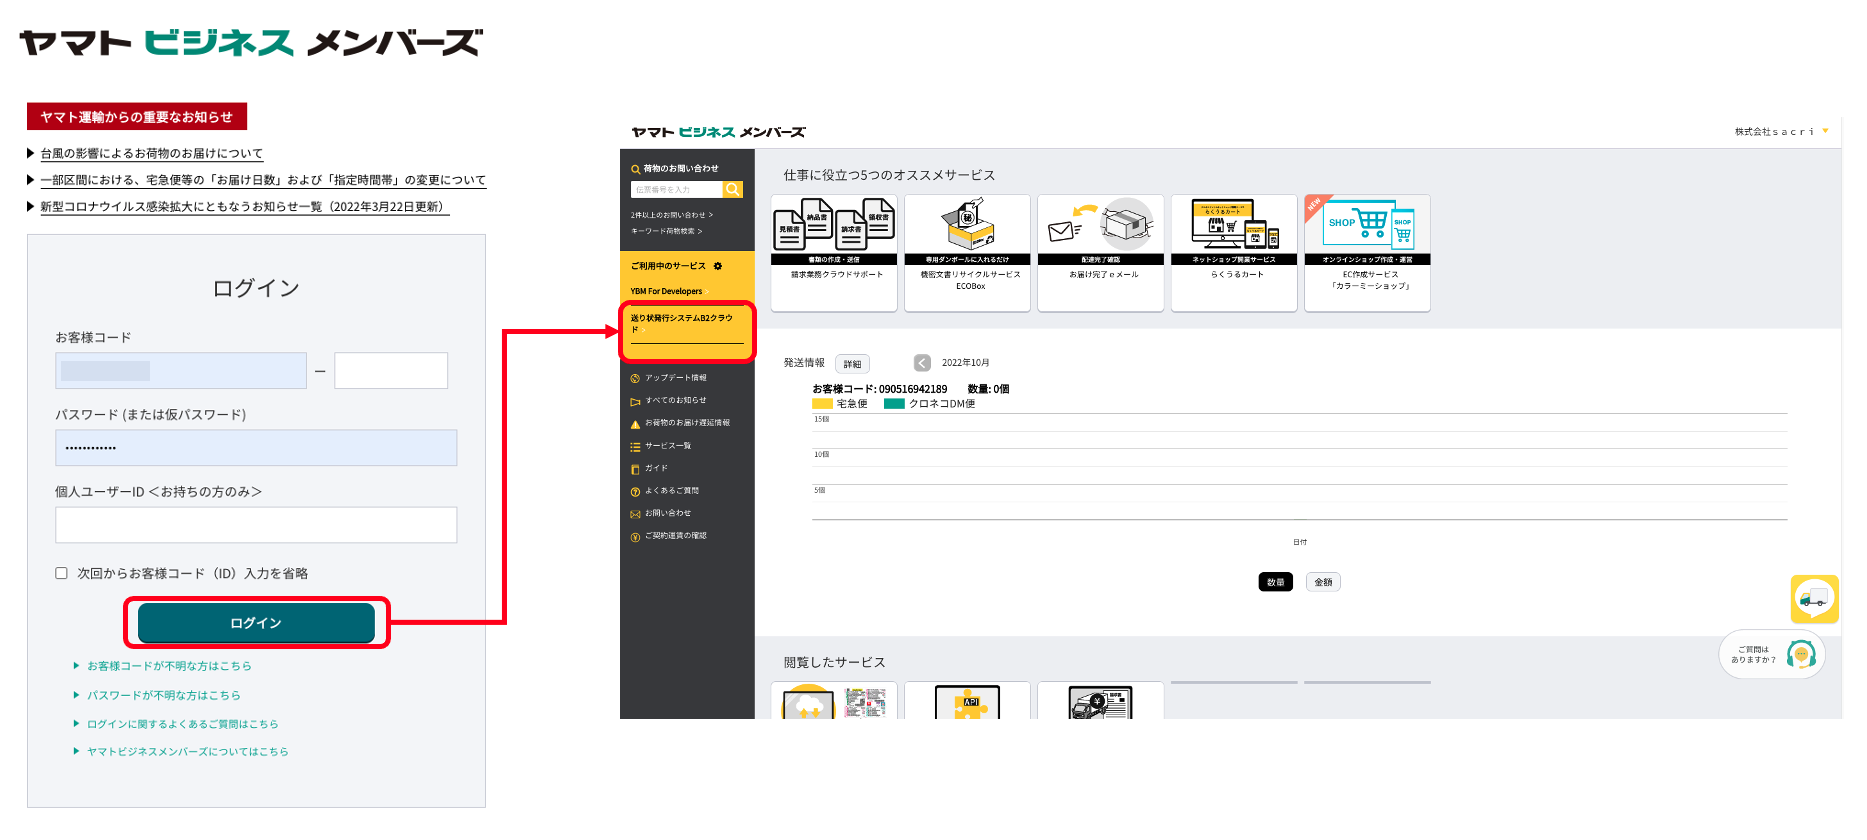Open the カラーミーショップ EC service card

(1367, 253)
